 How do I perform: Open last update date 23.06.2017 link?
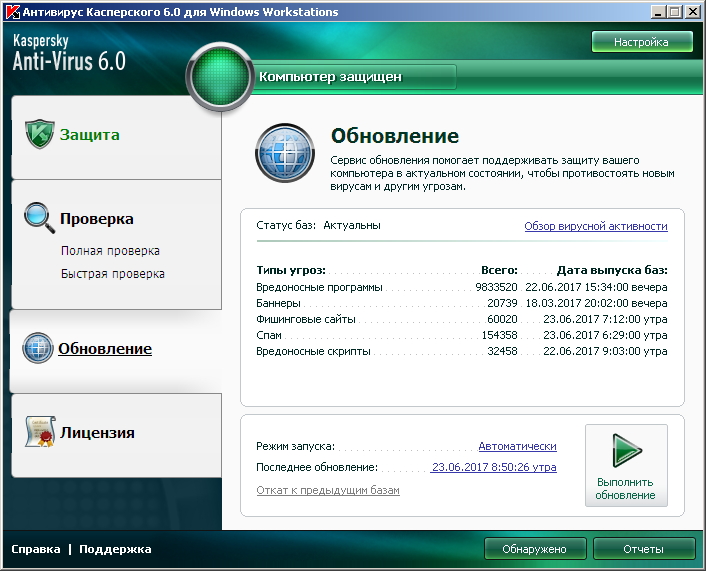(494, 467)
